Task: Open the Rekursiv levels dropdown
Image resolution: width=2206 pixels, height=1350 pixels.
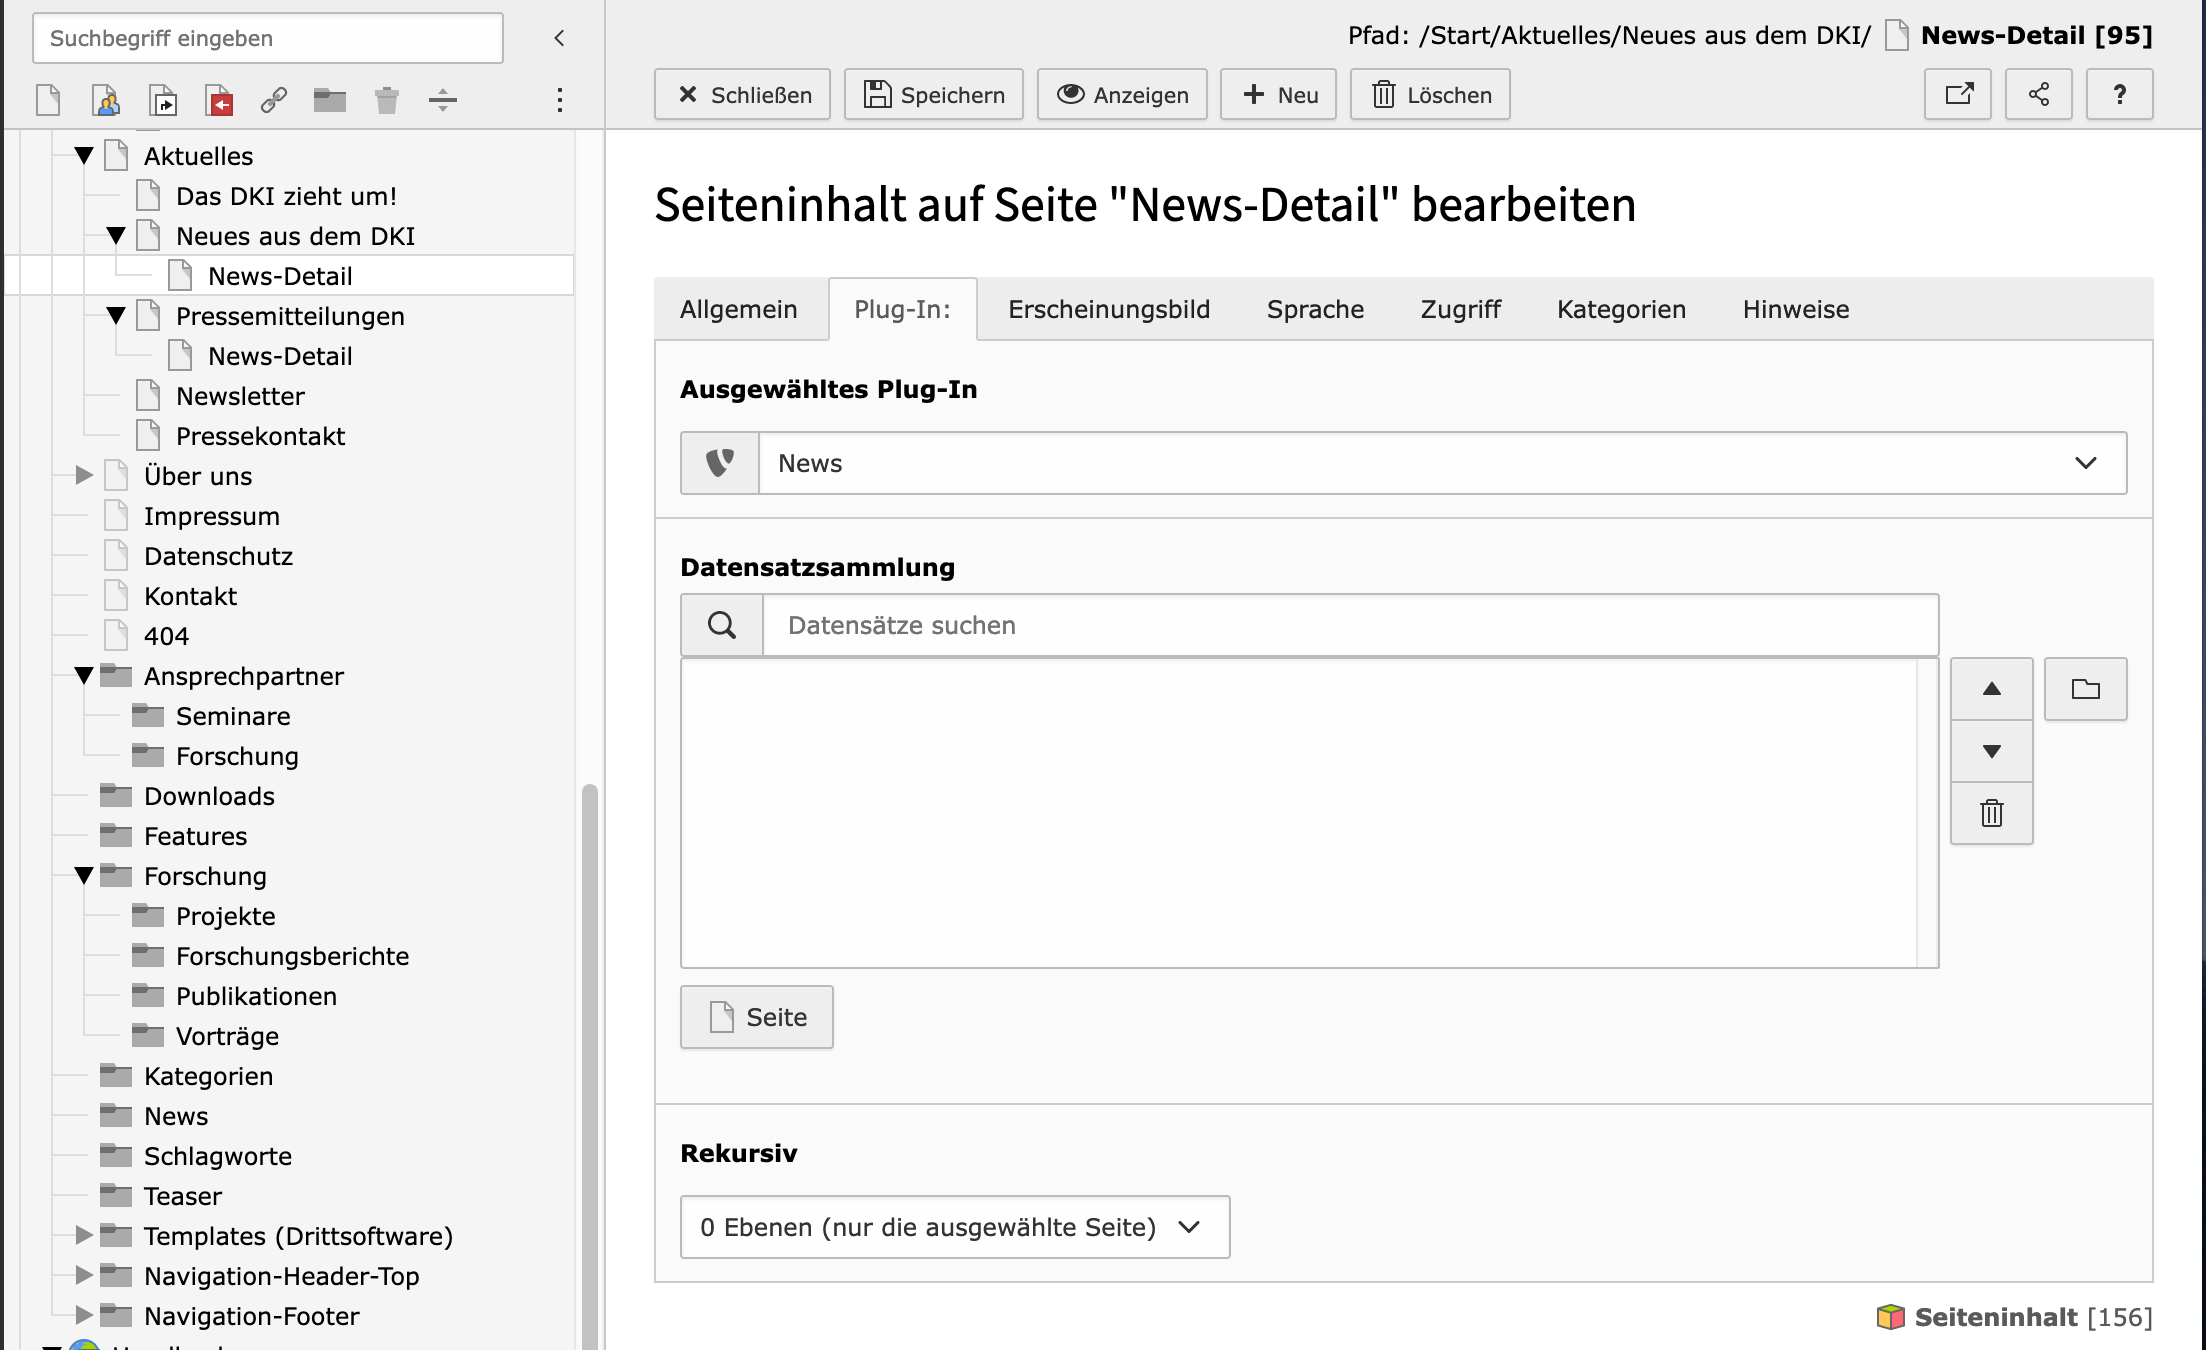Action: tap(954, 1227)
